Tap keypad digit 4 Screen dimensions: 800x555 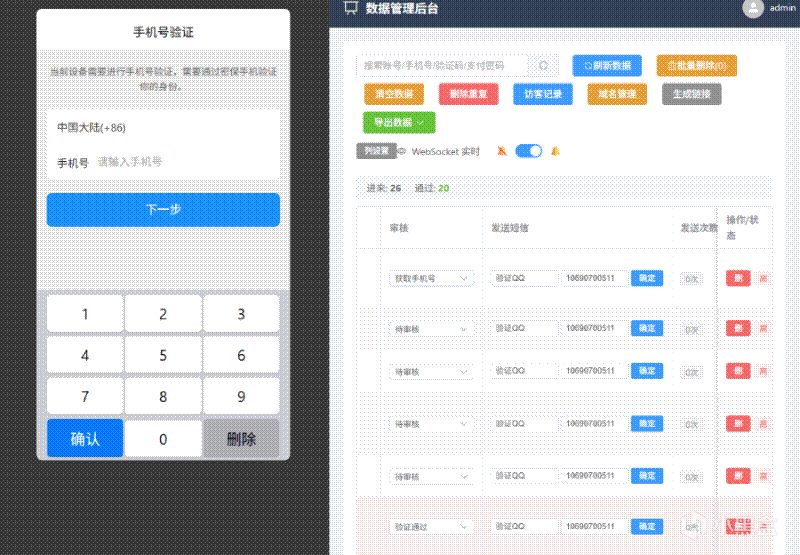[85, 355]
